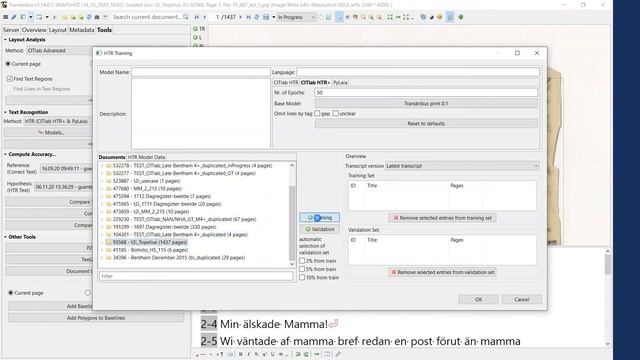
Task: Click the green TR status icon
Action: pos(195,29)
